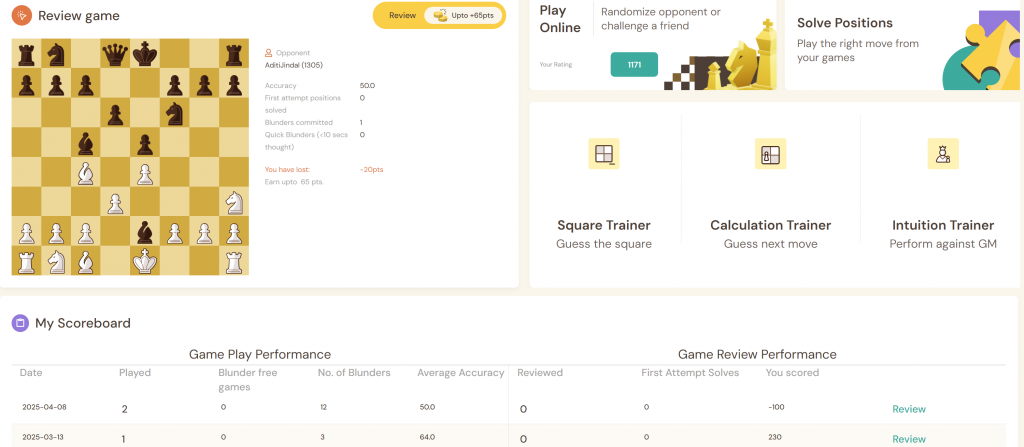Viewport: 1024px width, 447px height.
Task: Click the Game Review Performance header
Action: tap(757, 354)
